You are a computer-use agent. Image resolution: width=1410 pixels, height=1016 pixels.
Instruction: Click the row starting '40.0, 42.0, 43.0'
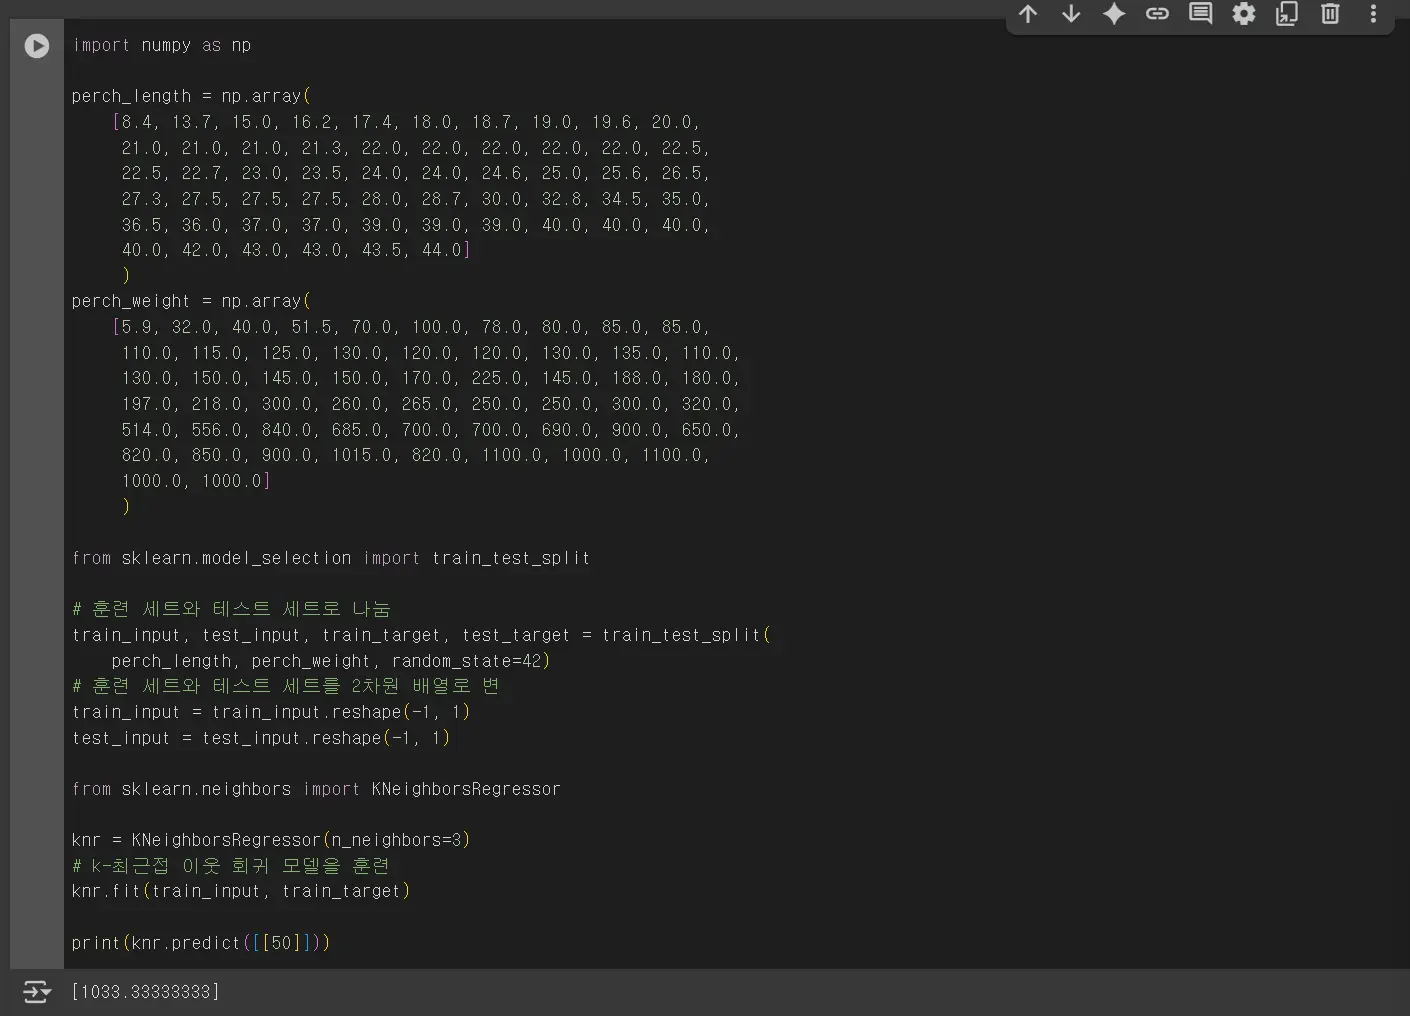pos(296,250)
